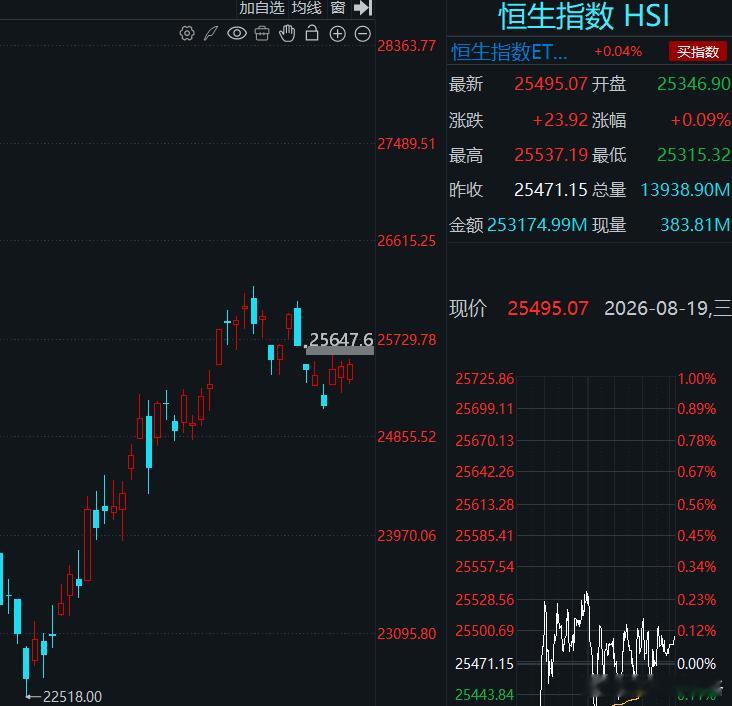
Task: Zoom in with plus circle icon
Action: [338, 34]
